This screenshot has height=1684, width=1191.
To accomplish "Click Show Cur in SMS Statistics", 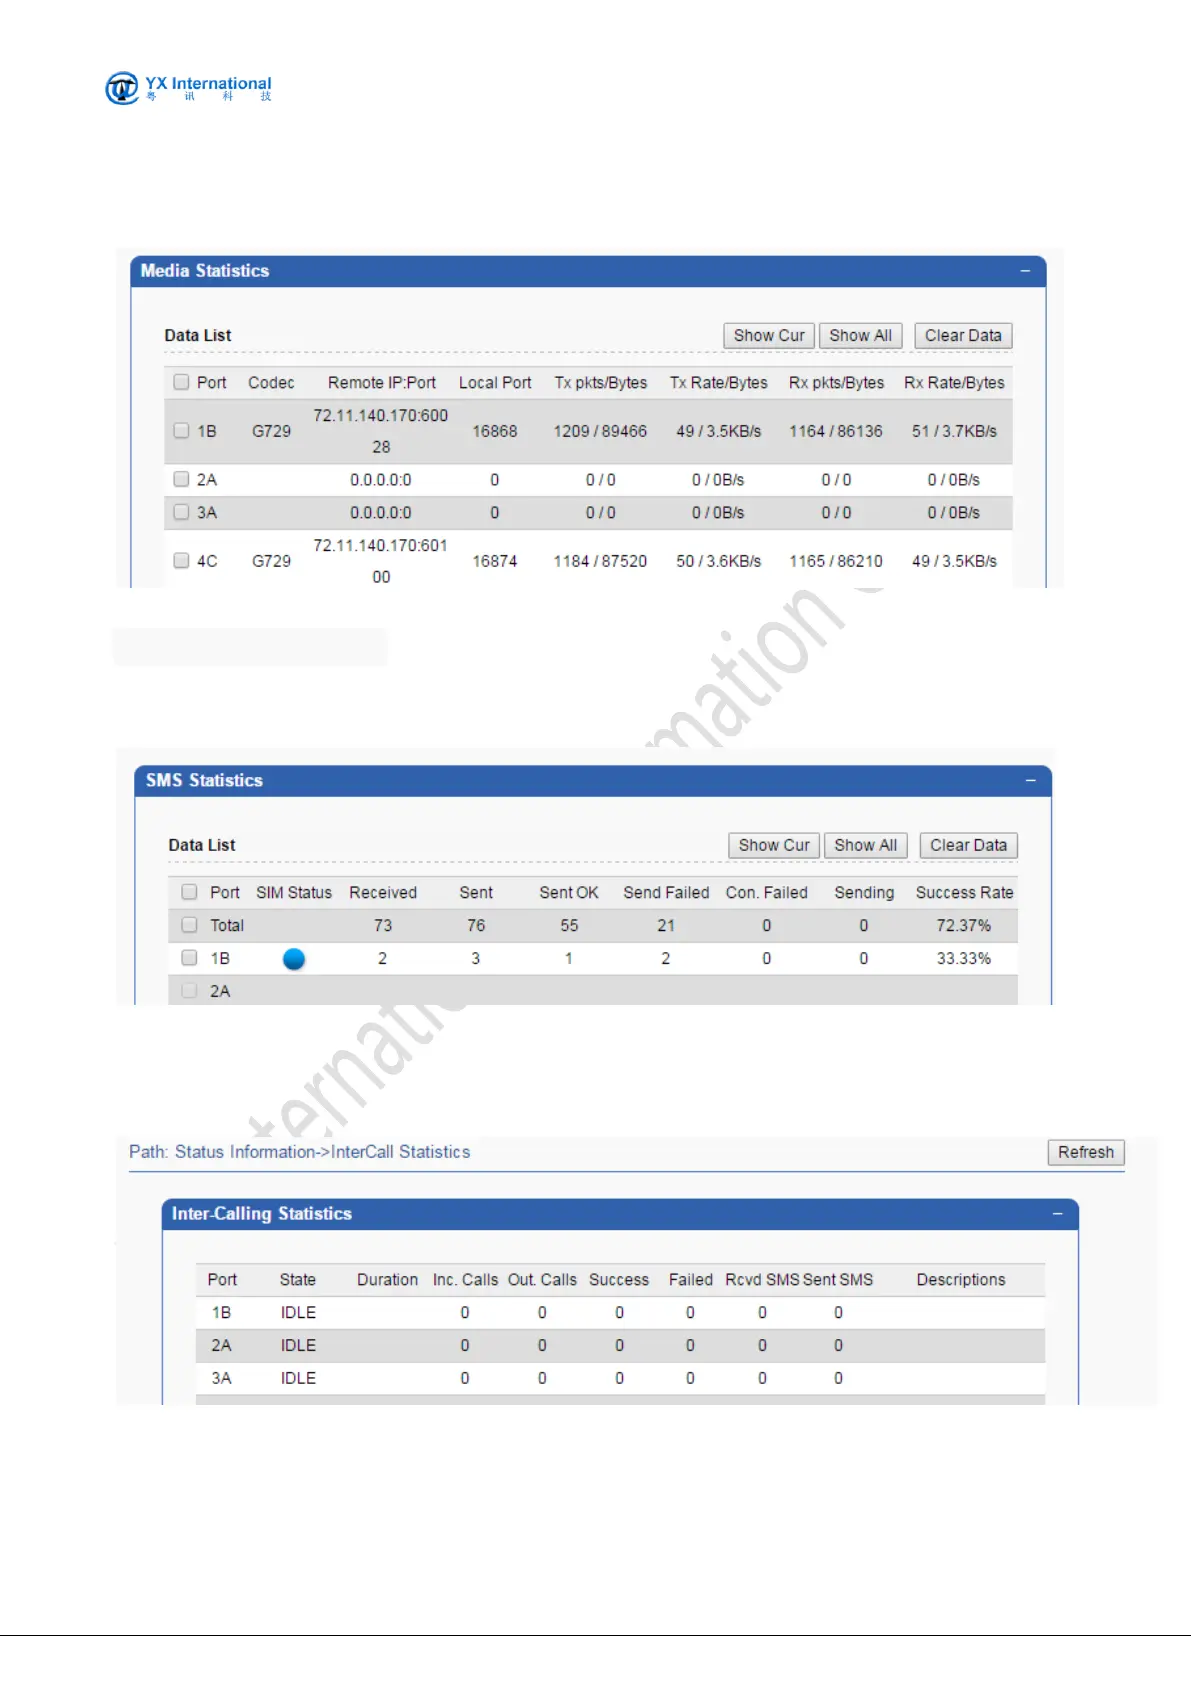I will (774, 846).
